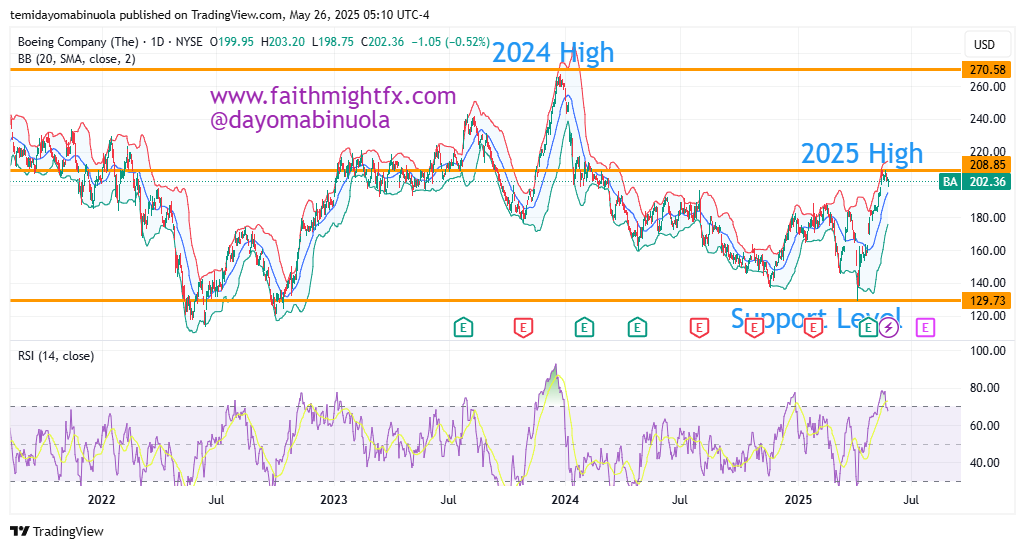Click the '2024 High' text annotation
Screen dimensions: 1025x549
pos(553,52)
